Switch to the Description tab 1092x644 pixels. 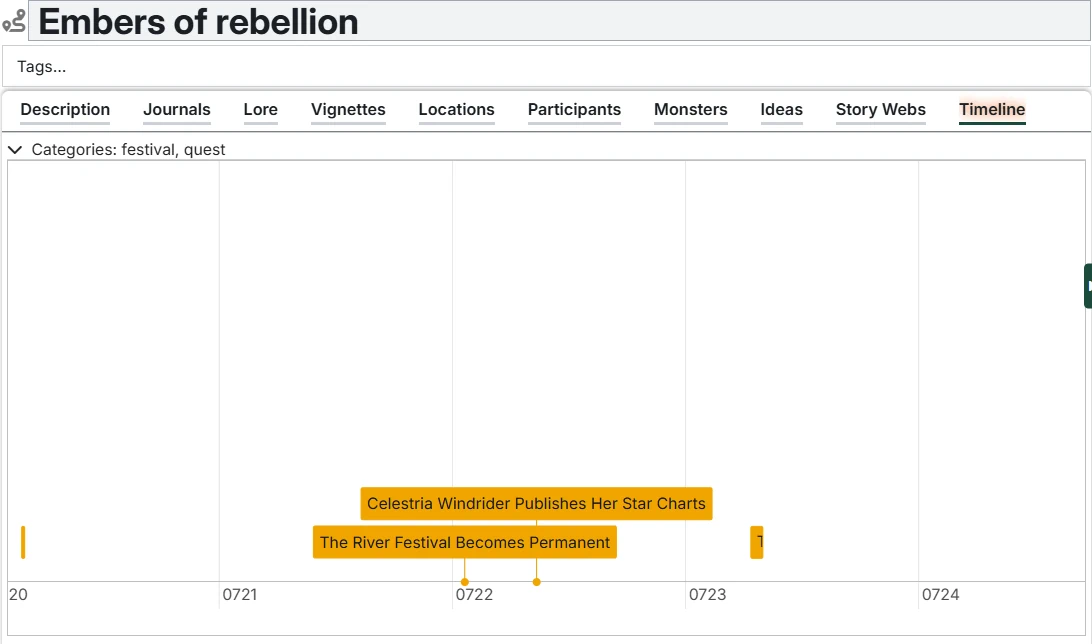(65, 110)
